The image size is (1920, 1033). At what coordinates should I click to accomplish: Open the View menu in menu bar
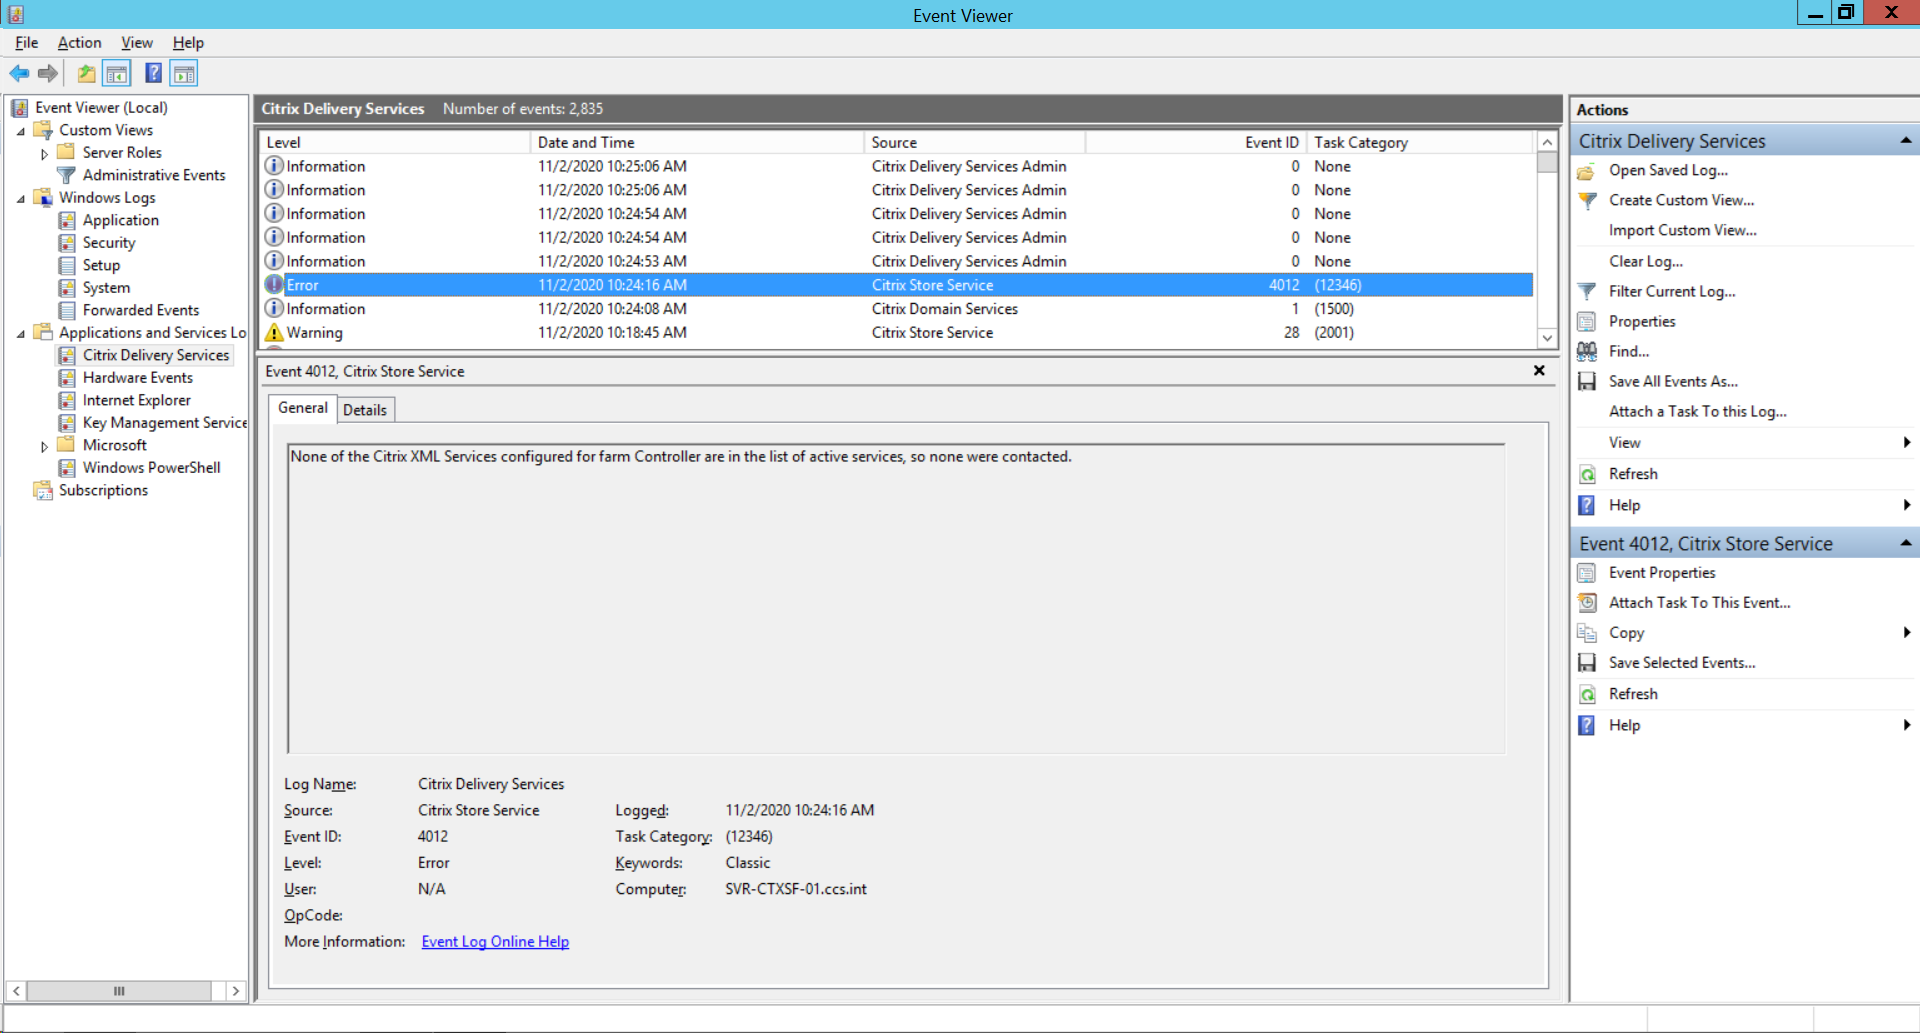click(x=137, y=43)
